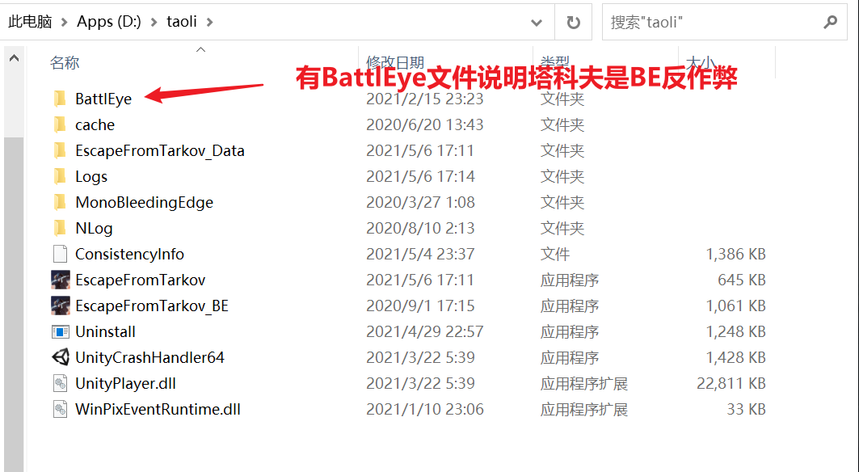Click the EscapeFromTarkov_BE application icon
This screenshot has width=859, height=472.
60,306
